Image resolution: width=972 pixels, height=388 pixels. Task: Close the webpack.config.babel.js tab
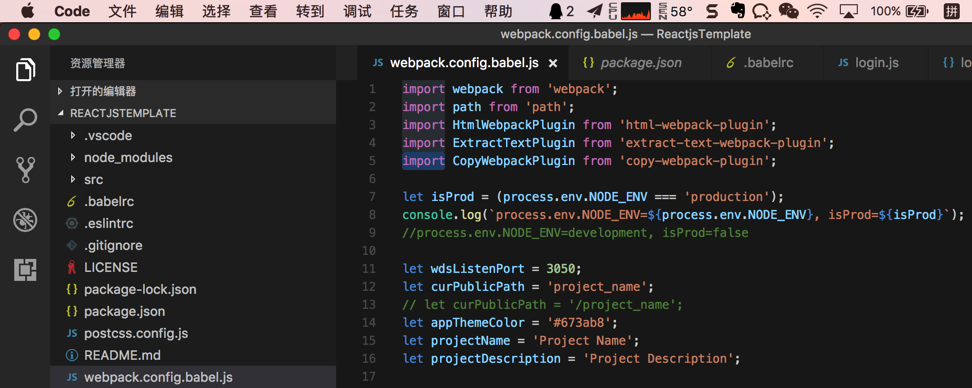(554, 63)
